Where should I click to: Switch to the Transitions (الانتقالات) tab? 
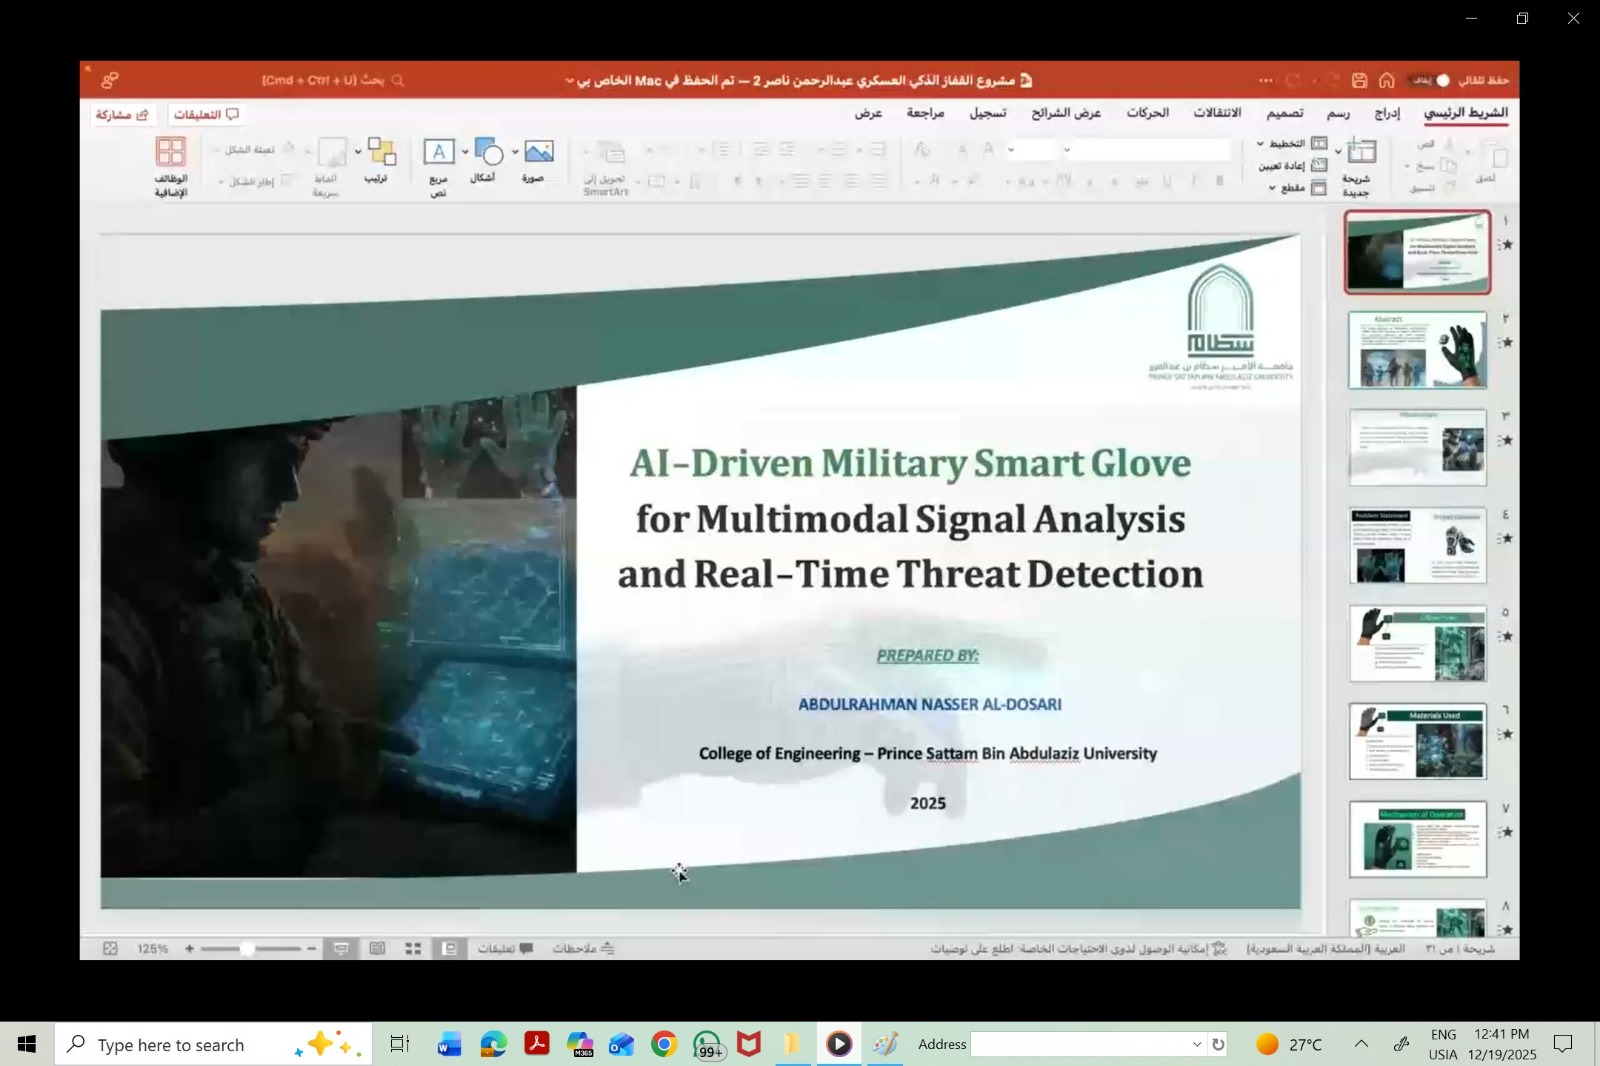click(1216, 113)
